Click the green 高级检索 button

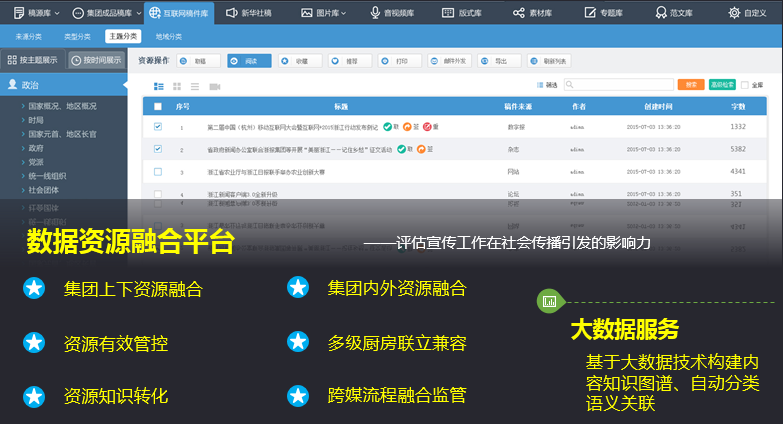[x=722, y=86]
